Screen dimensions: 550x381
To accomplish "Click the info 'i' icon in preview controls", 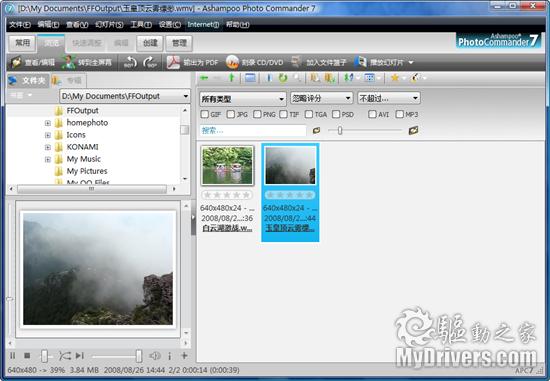I will 169,356.
